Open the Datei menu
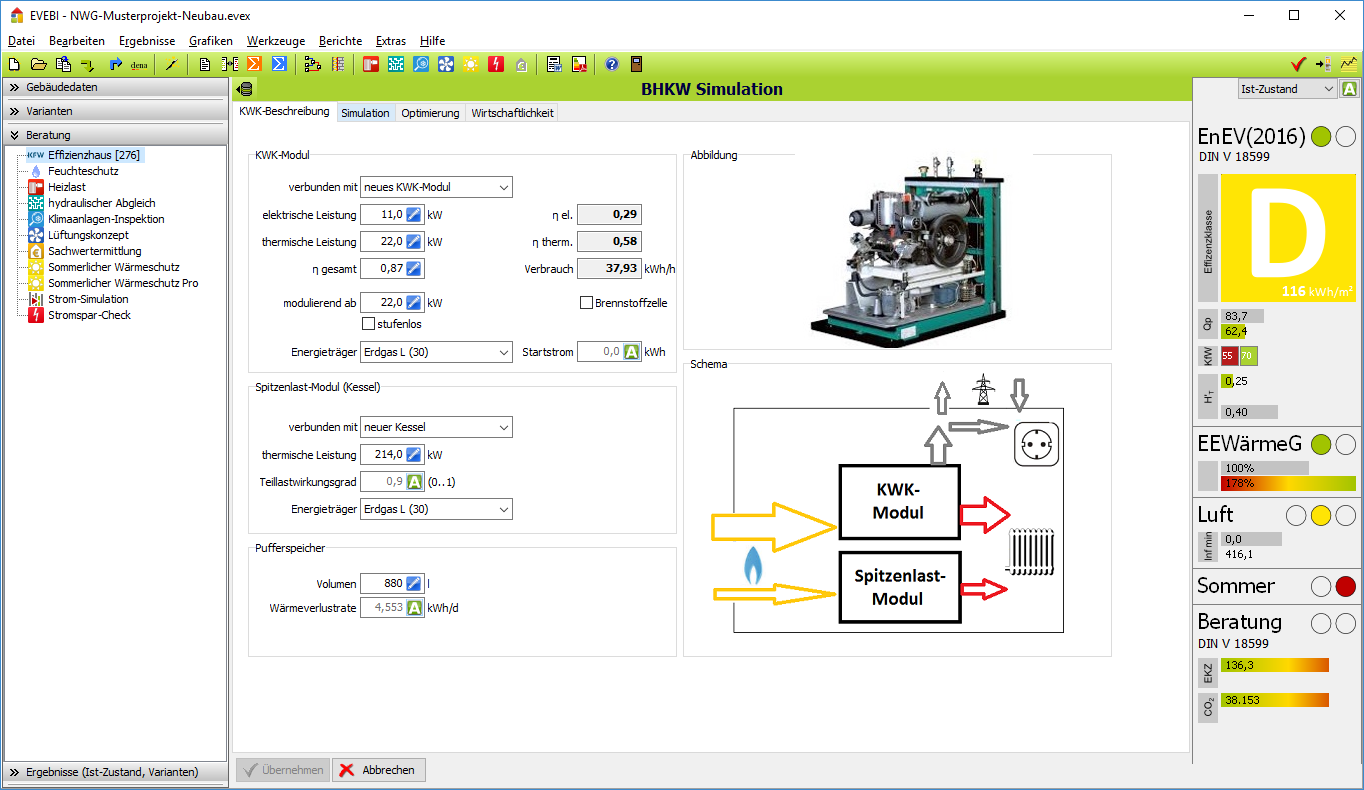Viewport: 1364px width, 790px height. click(21, 41)
